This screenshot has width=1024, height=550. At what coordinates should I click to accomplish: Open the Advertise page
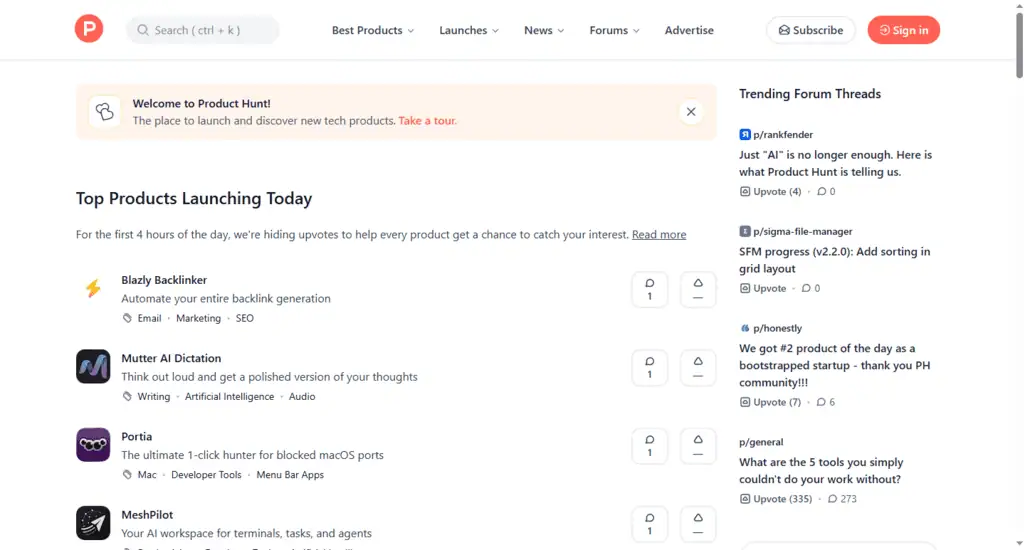689,30
